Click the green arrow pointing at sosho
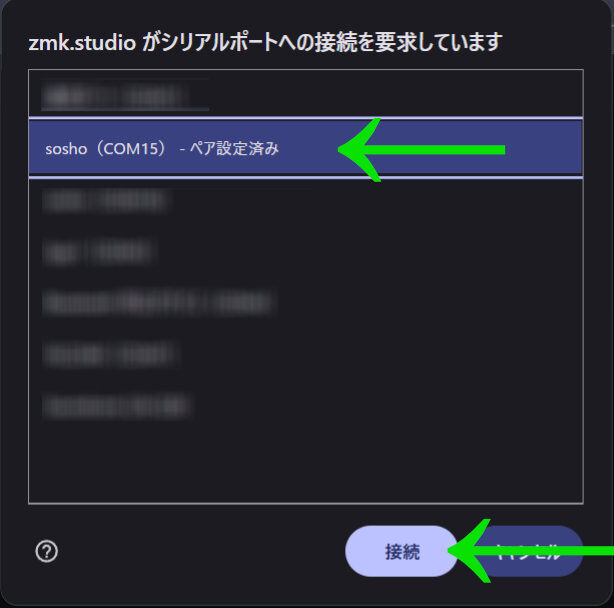 point(421,150)
